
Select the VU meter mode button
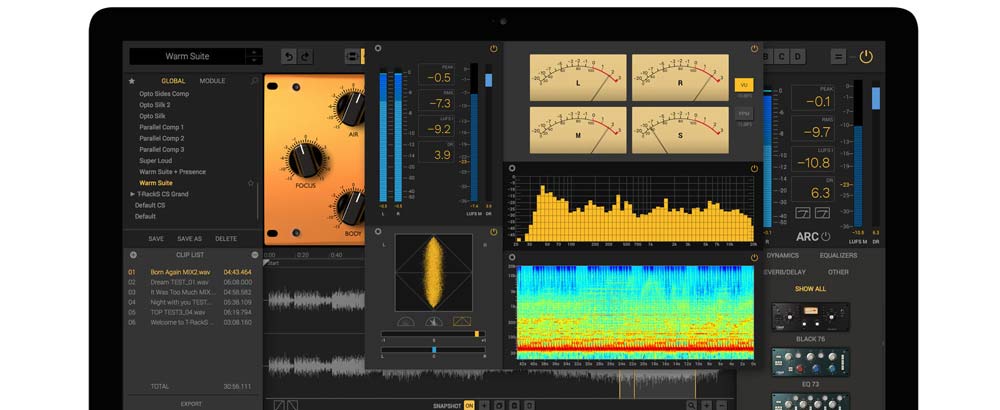[744, 85]
